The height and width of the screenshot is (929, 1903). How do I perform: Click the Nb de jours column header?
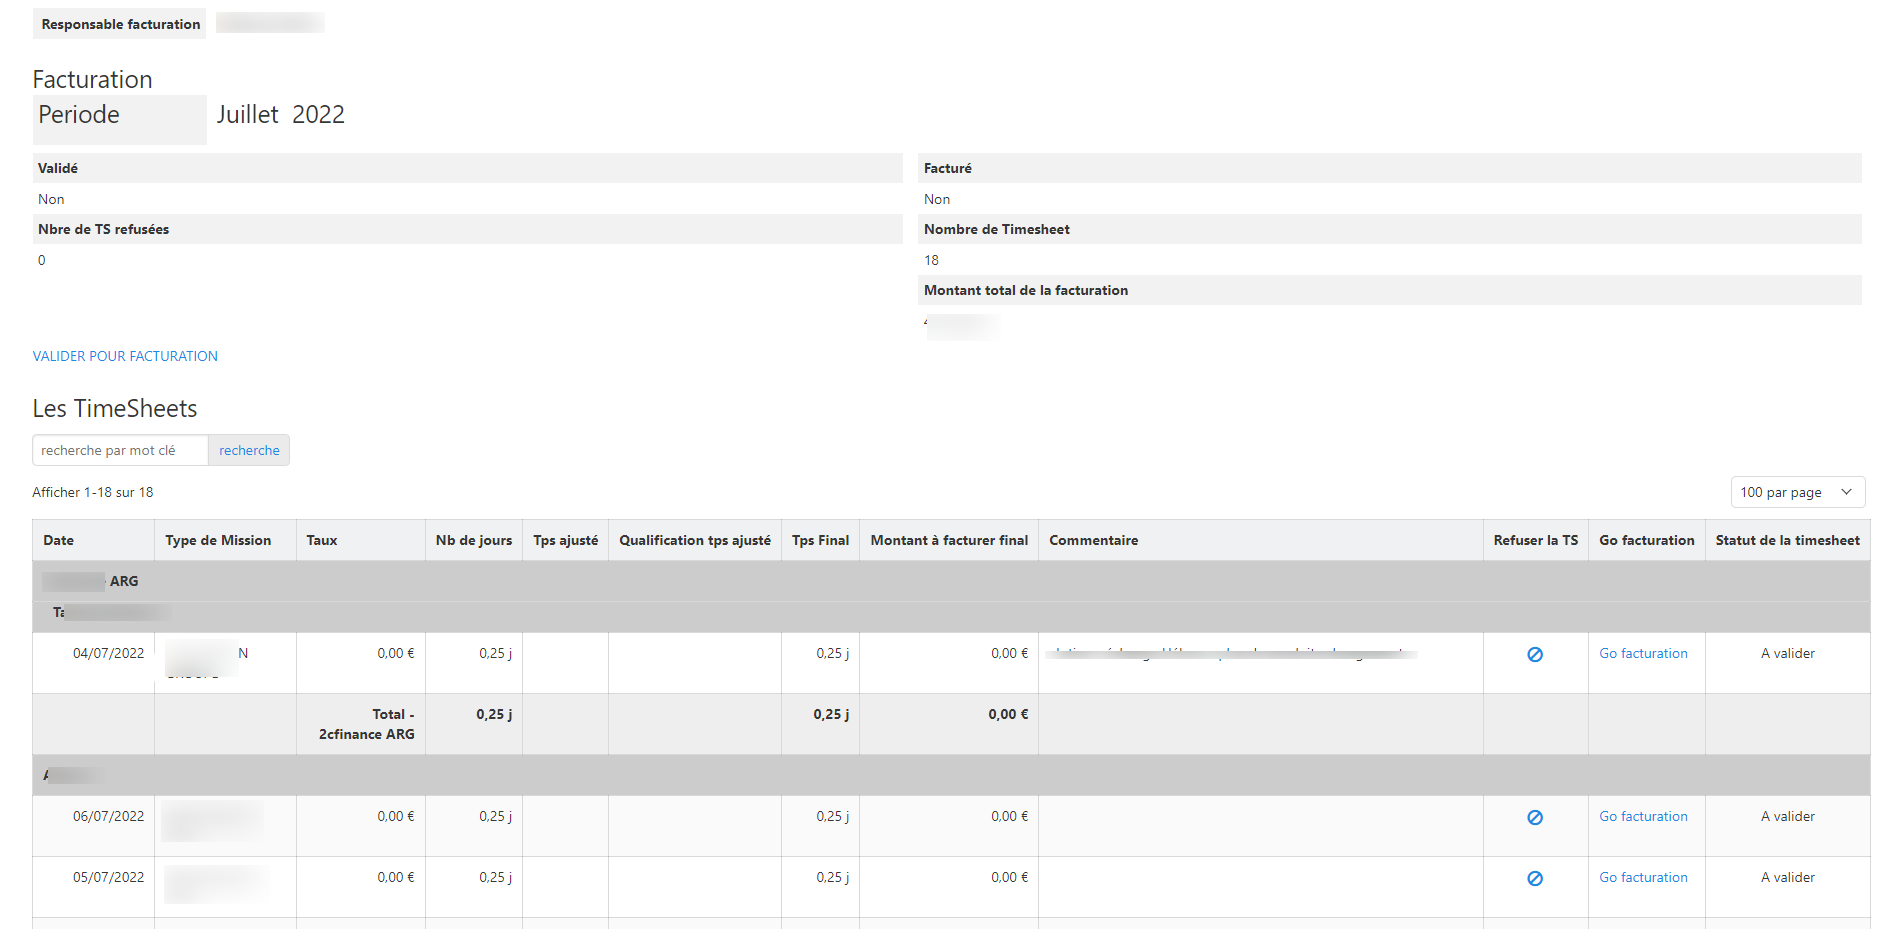pyautogui.click(x=473, y=540)
